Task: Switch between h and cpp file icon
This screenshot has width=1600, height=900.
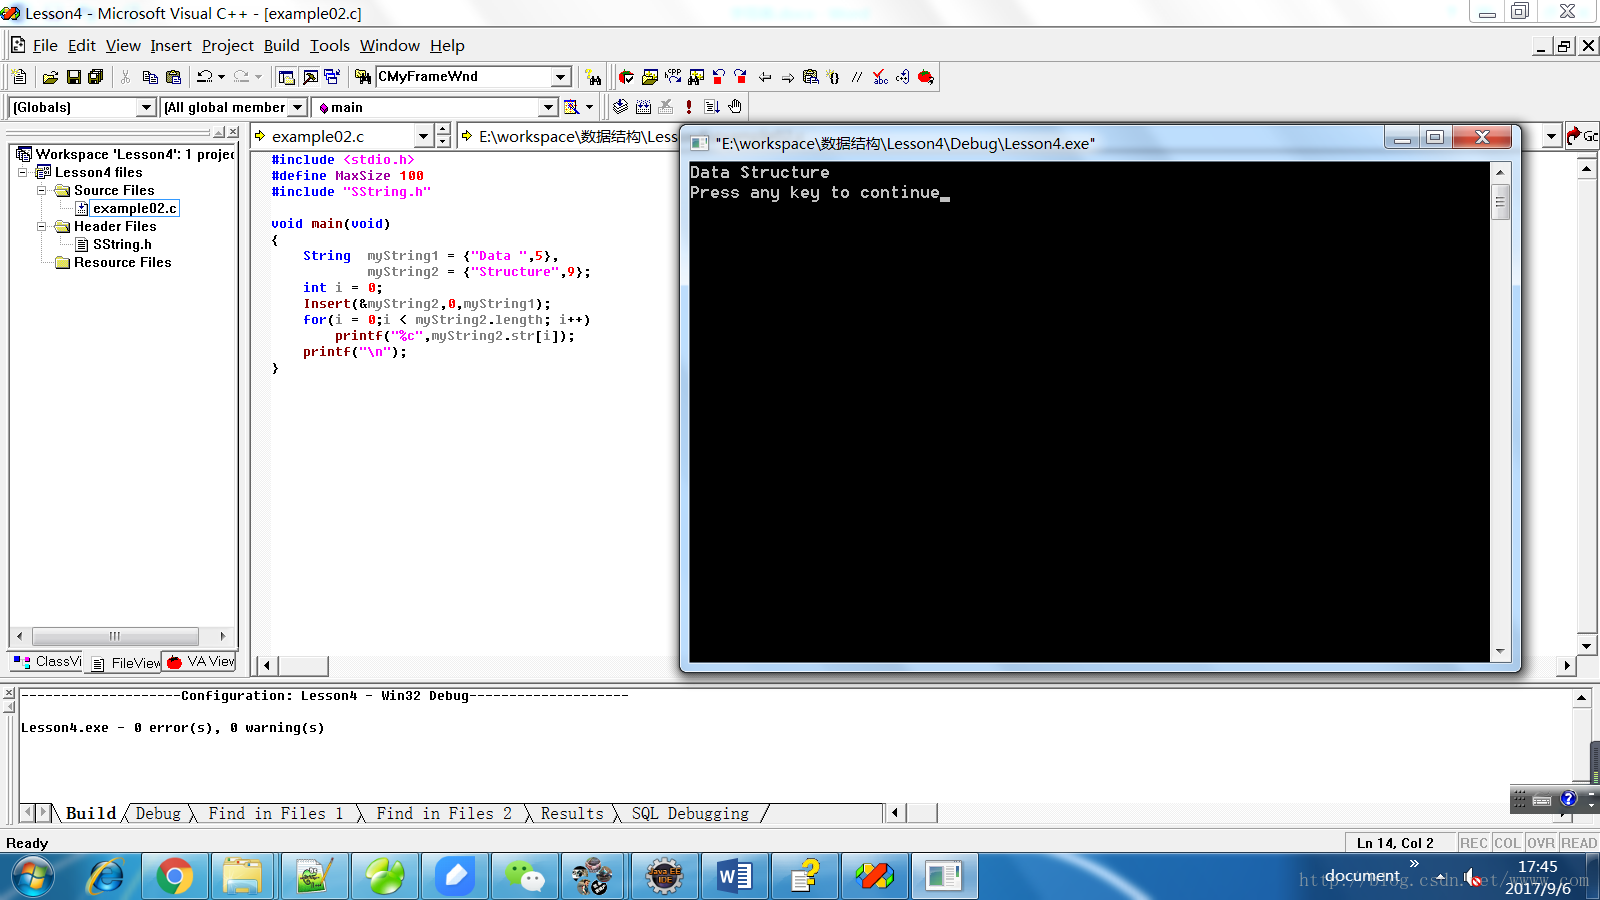Action: click(673, 77)
